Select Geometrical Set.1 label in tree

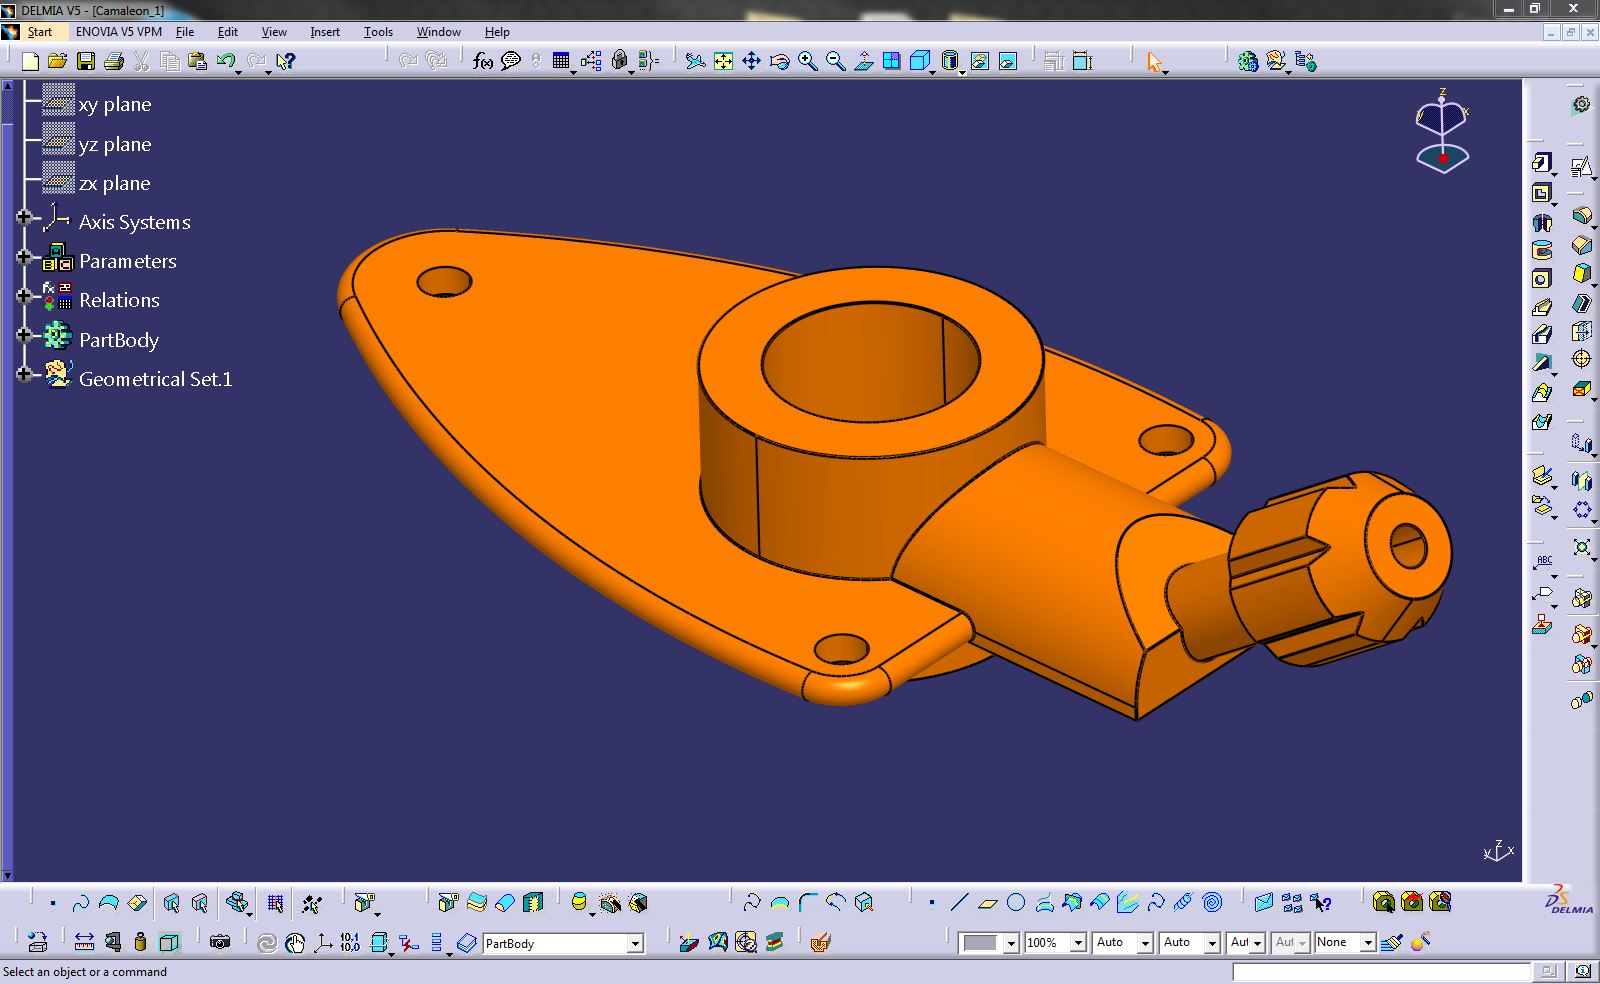155,379
